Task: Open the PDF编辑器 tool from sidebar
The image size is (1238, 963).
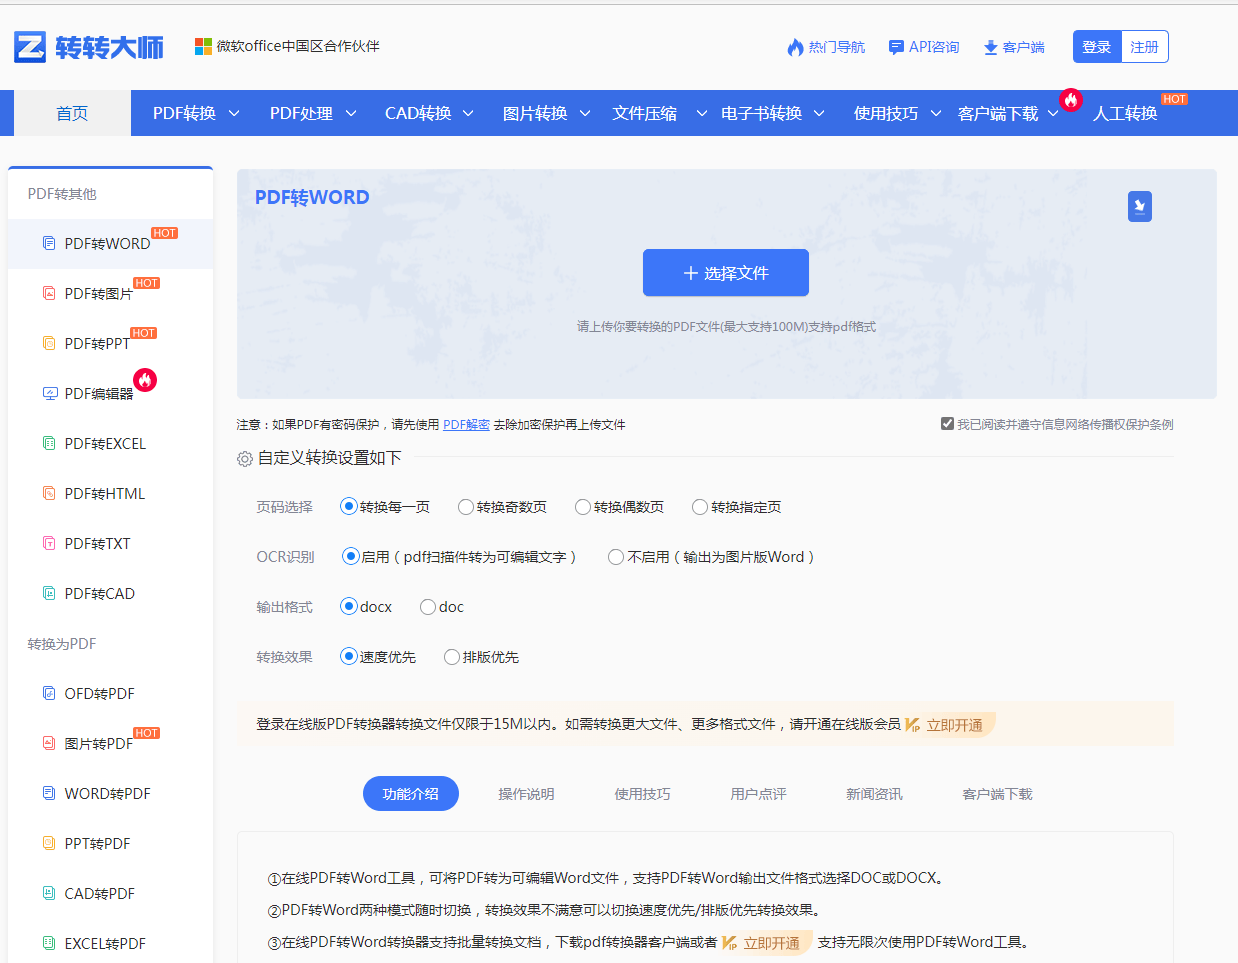Action: point(95,393)
